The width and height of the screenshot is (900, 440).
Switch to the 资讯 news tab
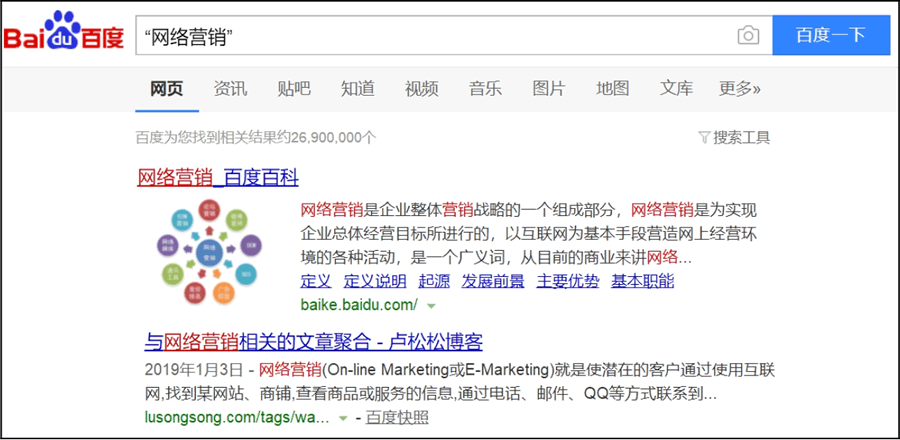[x=230, y=89]
